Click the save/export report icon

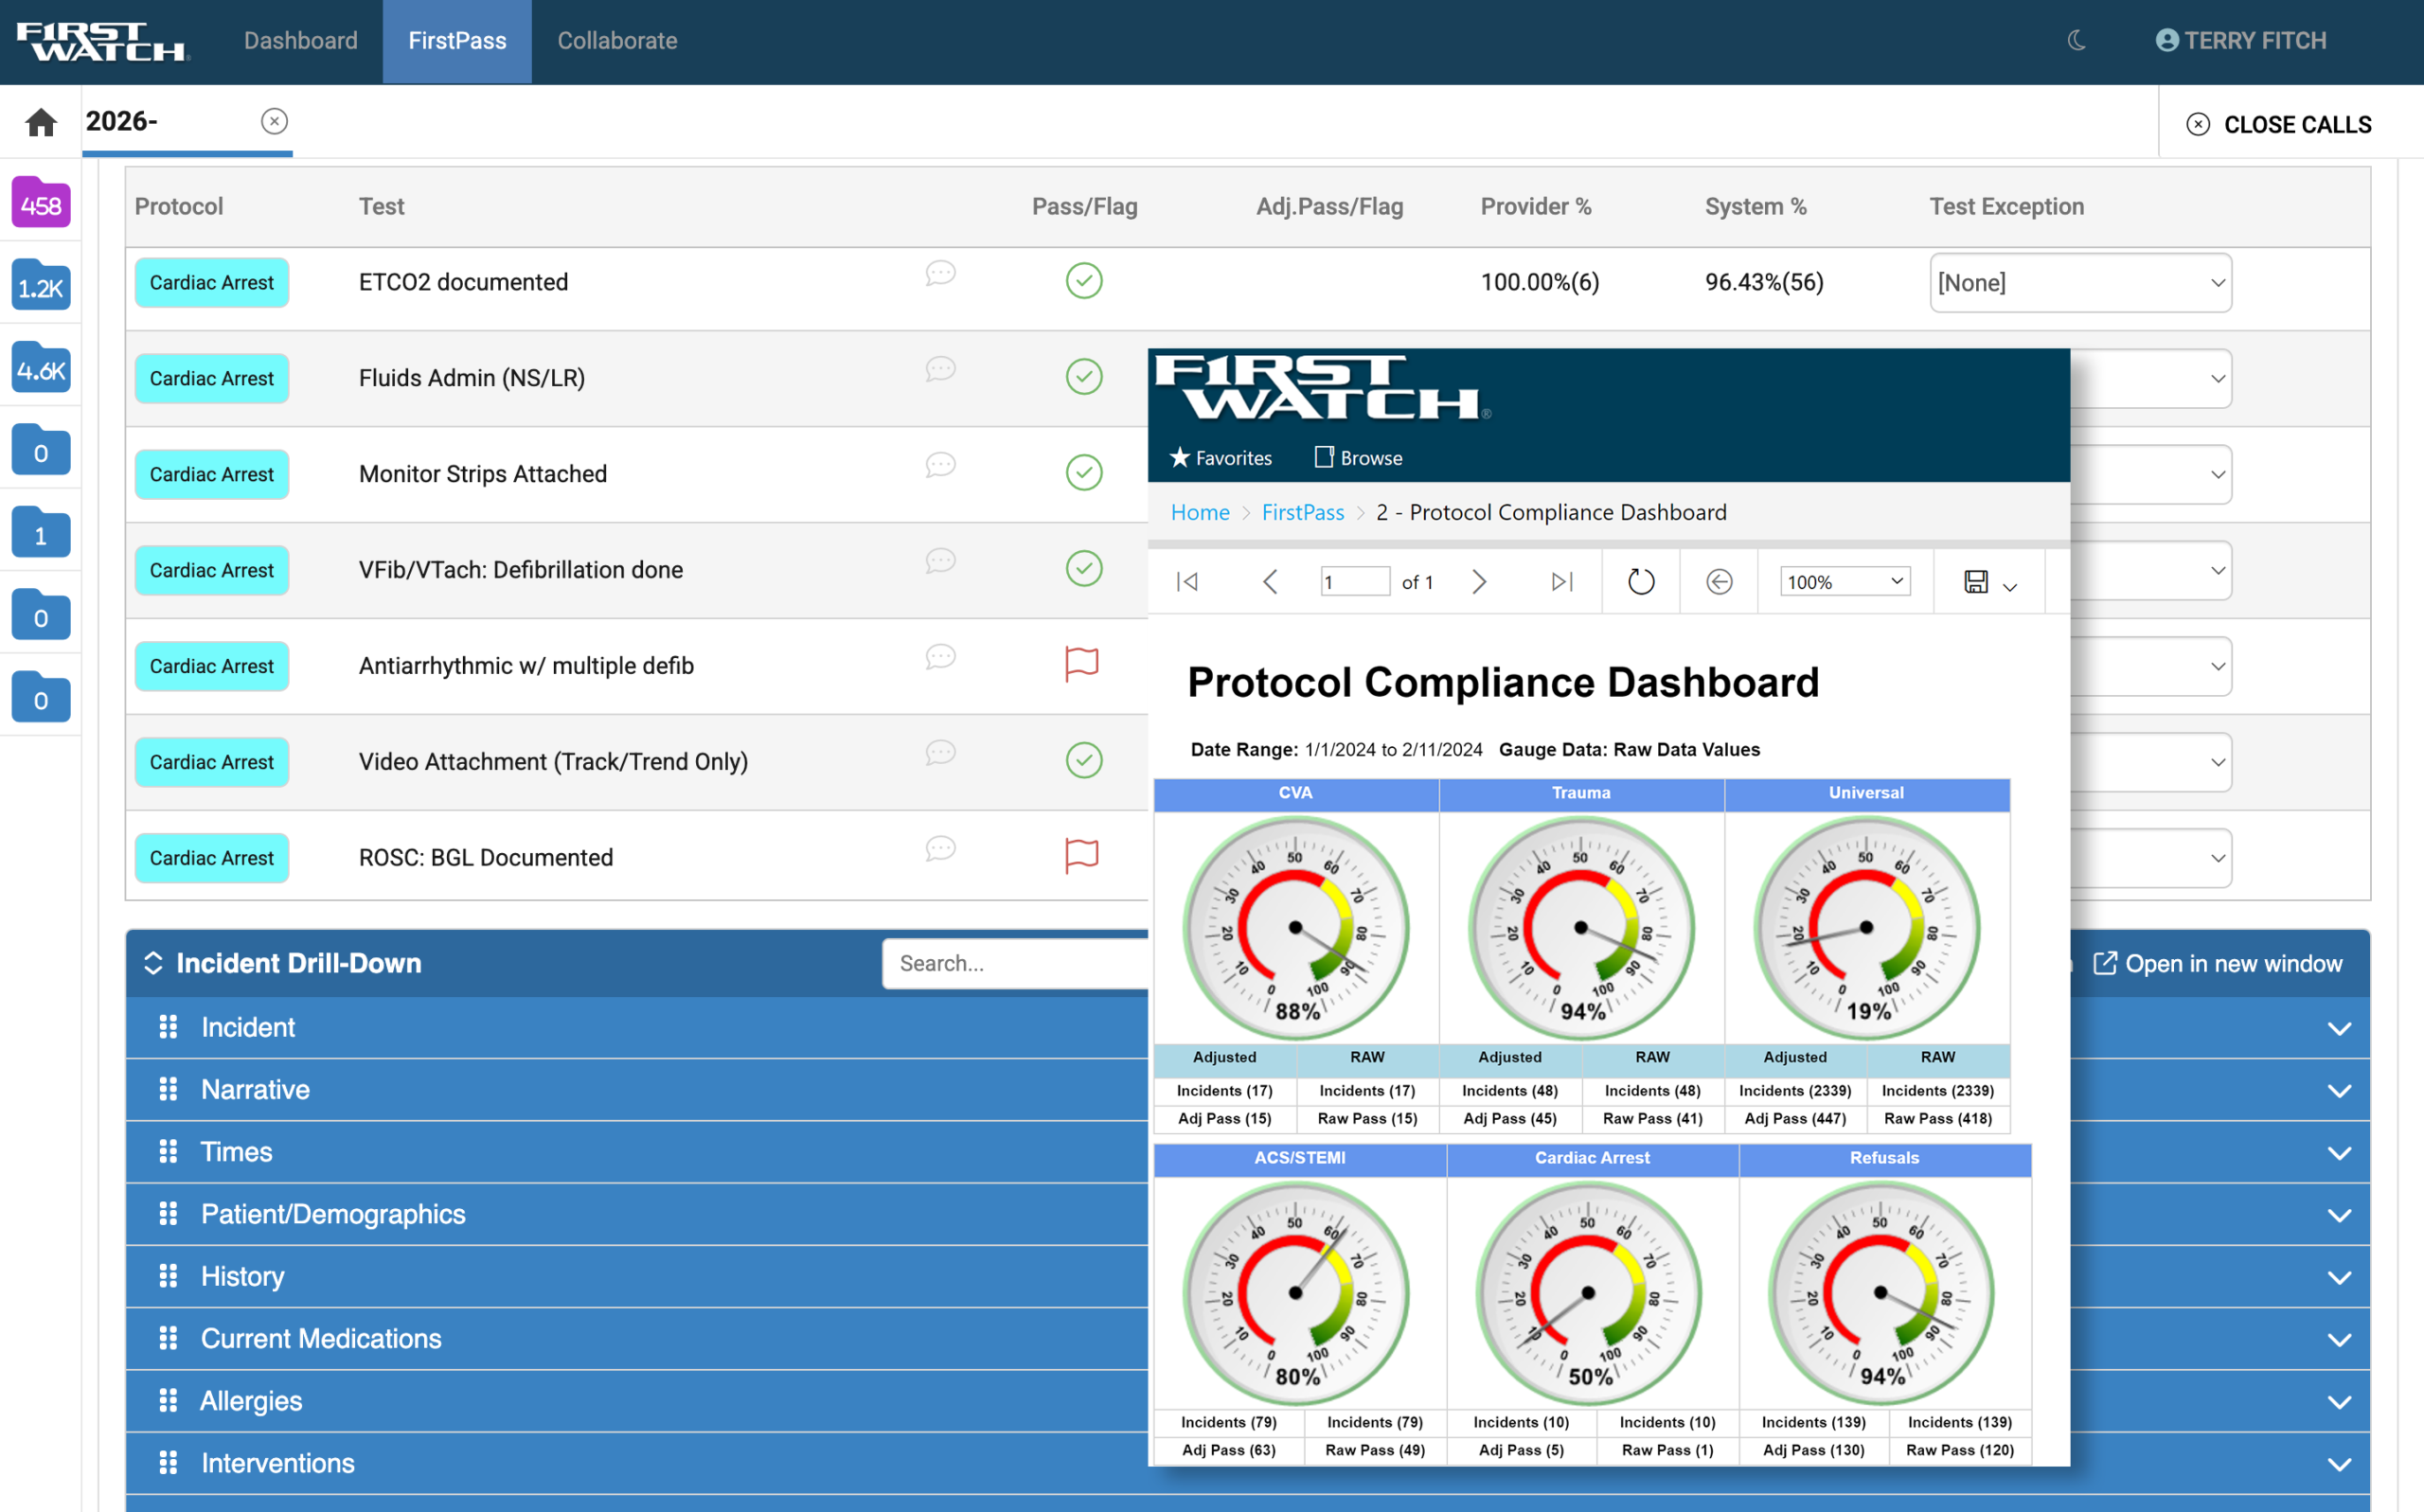[x=1976, y=581]
